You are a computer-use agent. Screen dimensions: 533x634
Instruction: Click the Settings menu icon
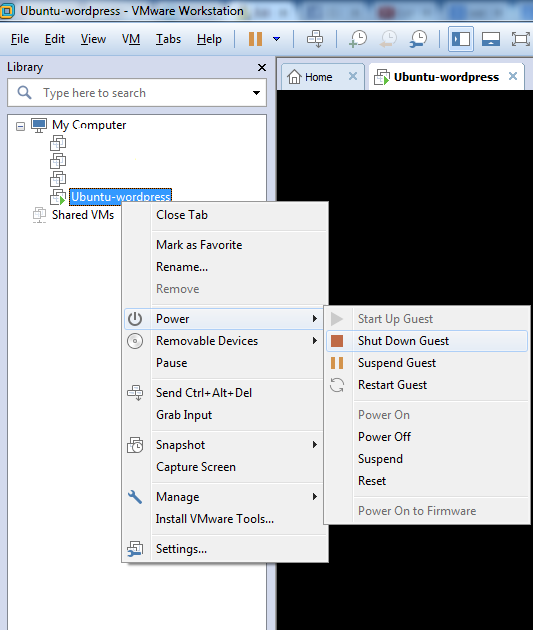tap(135, 549)
